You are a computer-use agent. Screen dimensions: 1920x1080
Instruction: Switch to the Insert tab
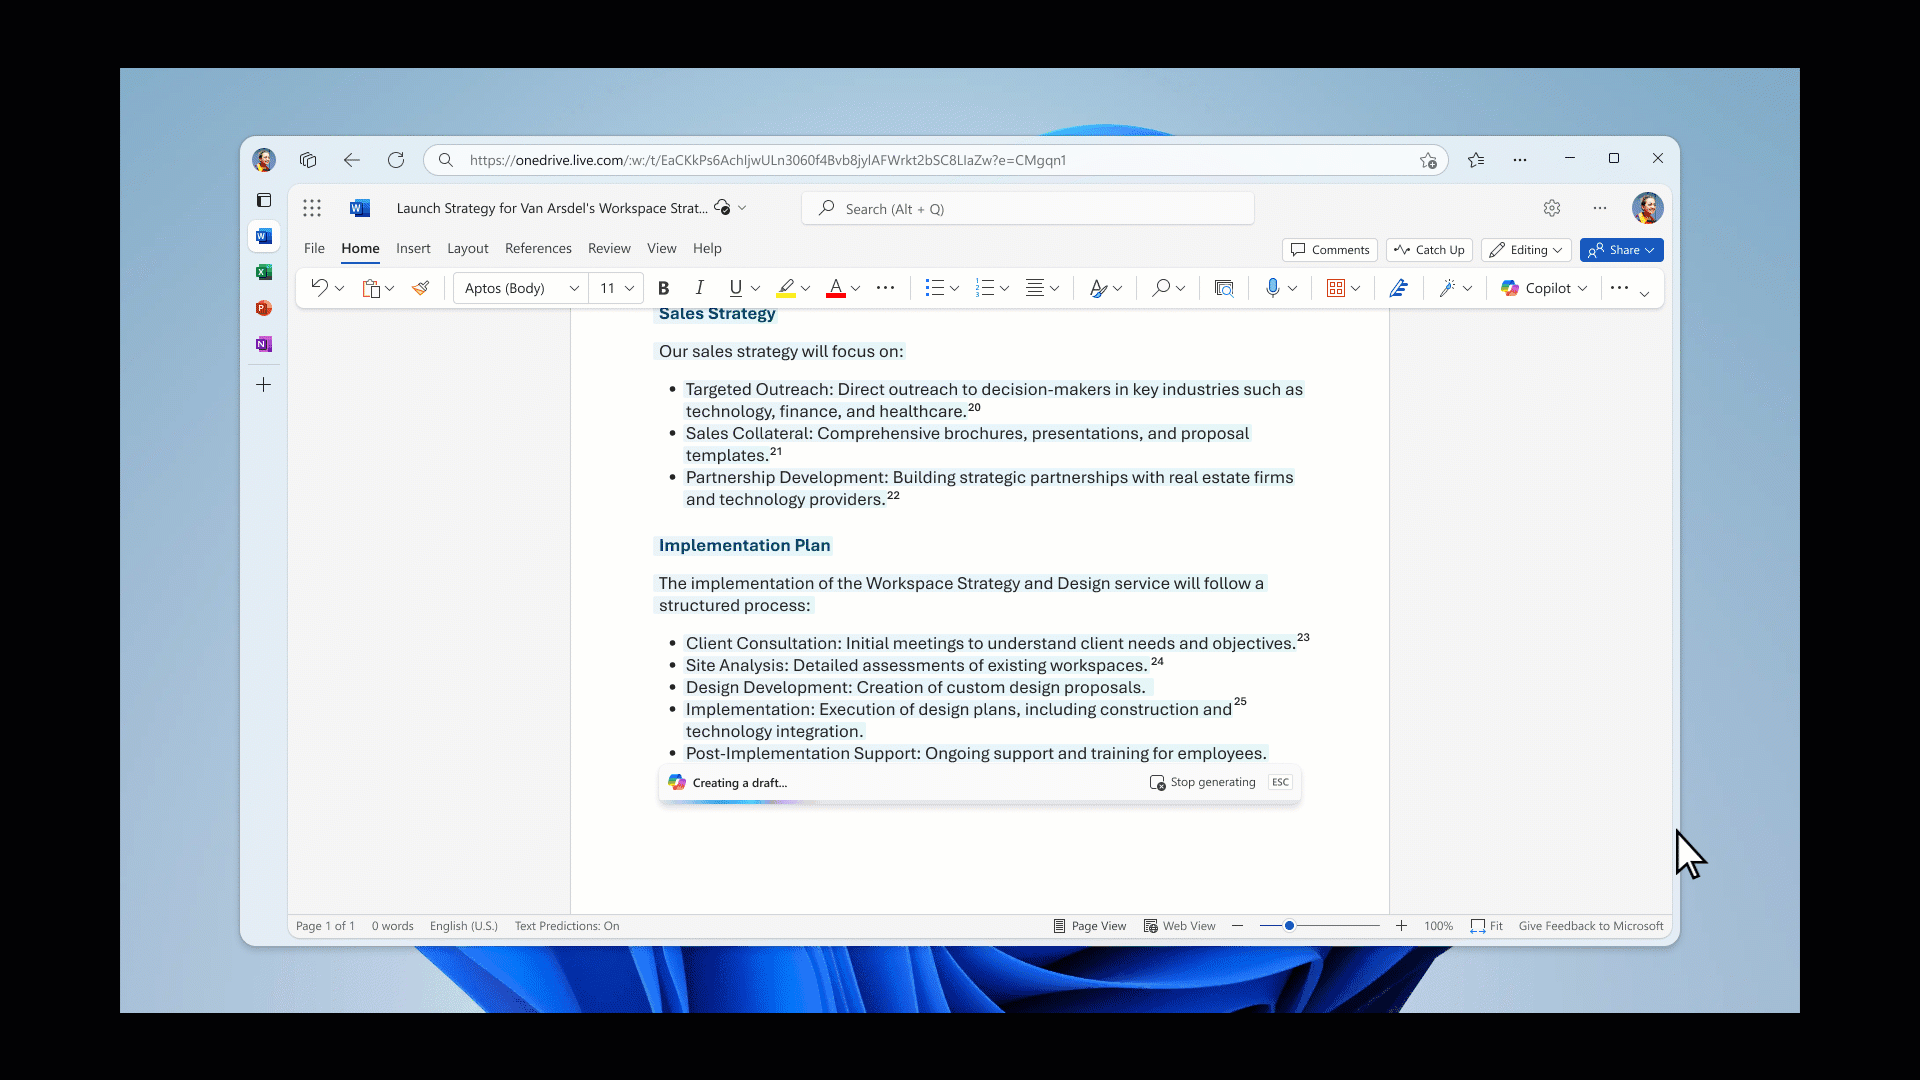tap(413, 248)
